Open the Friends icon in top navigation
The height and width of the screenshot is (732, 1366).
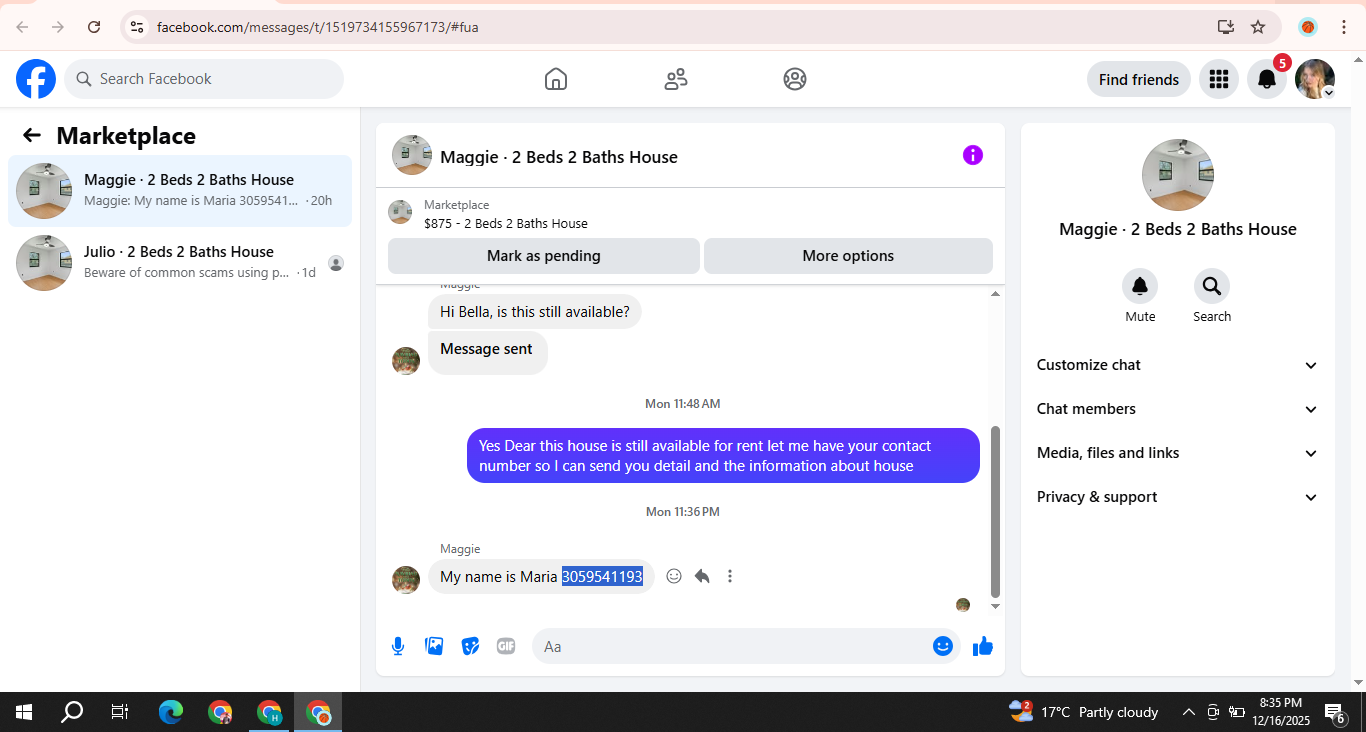click(676, 79)
